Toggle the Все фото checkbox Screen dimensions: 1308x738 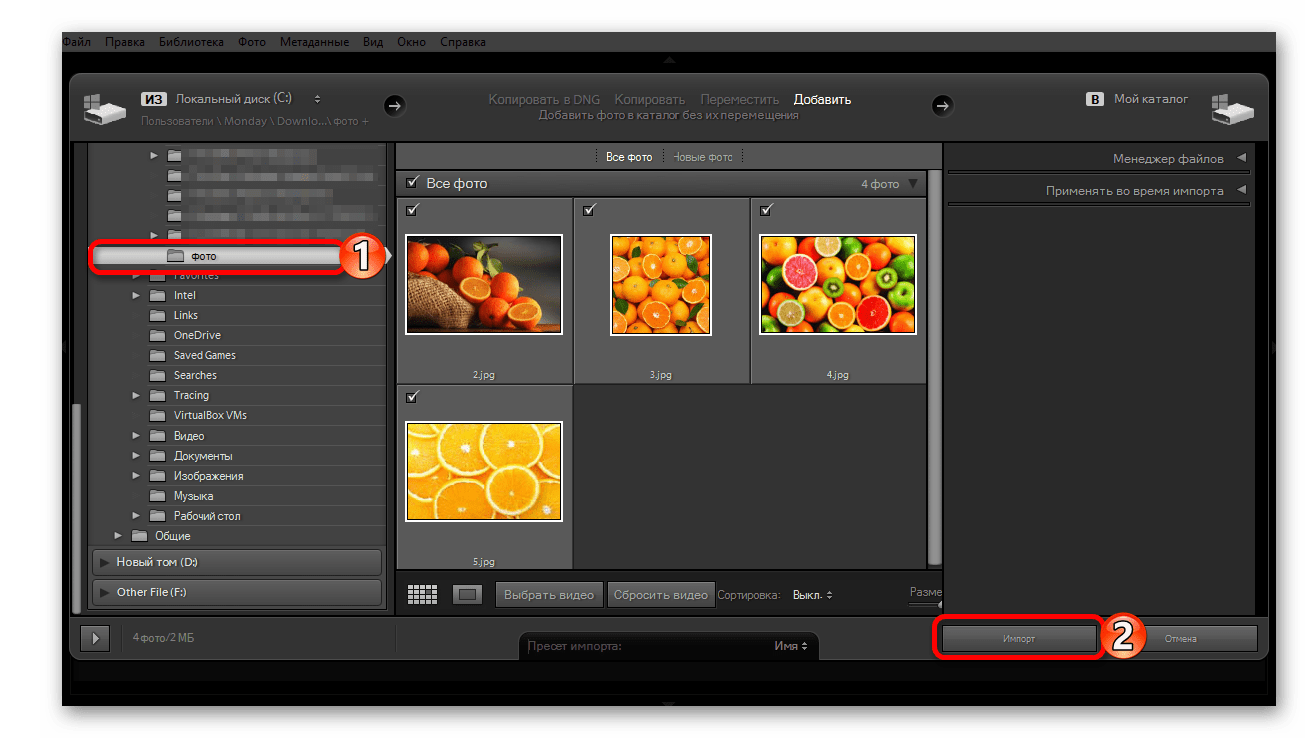point(412,183)
